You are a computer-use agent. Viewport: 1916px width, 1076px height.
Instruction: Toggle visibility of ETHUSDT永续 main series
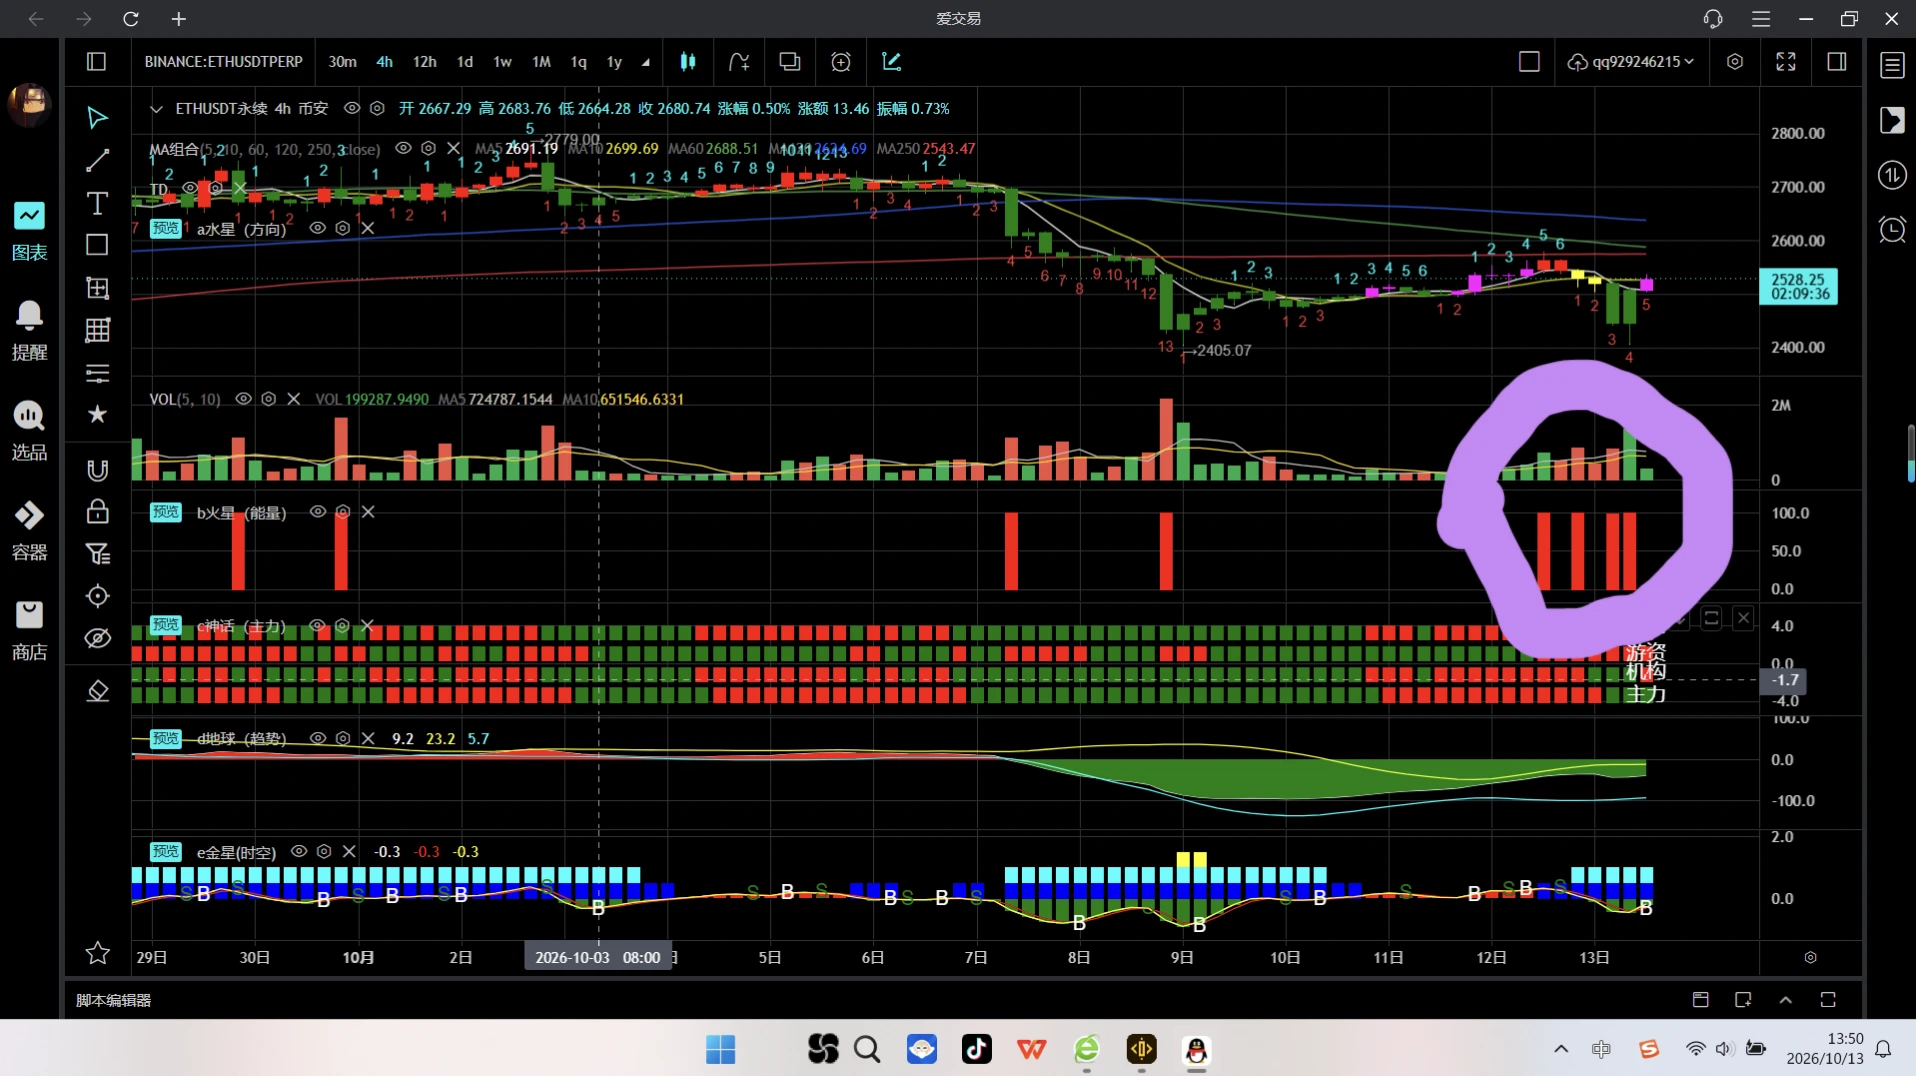(x=352, y=108)
